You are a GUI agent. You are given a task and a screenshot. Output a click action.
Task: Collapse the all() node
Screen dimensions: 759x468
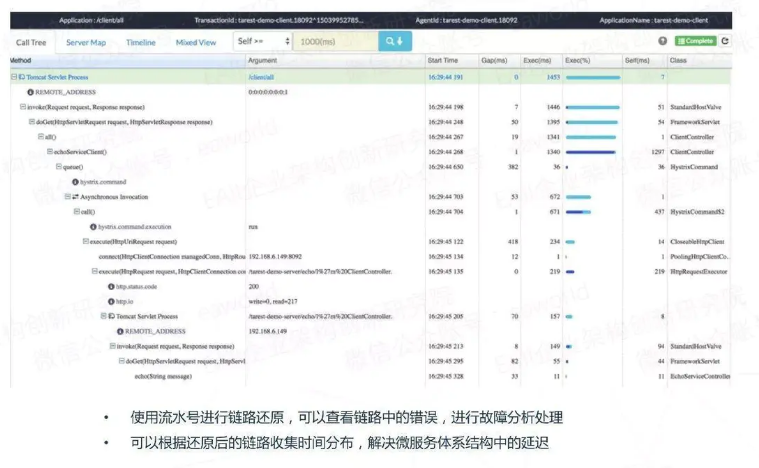(x=41, y=136)
